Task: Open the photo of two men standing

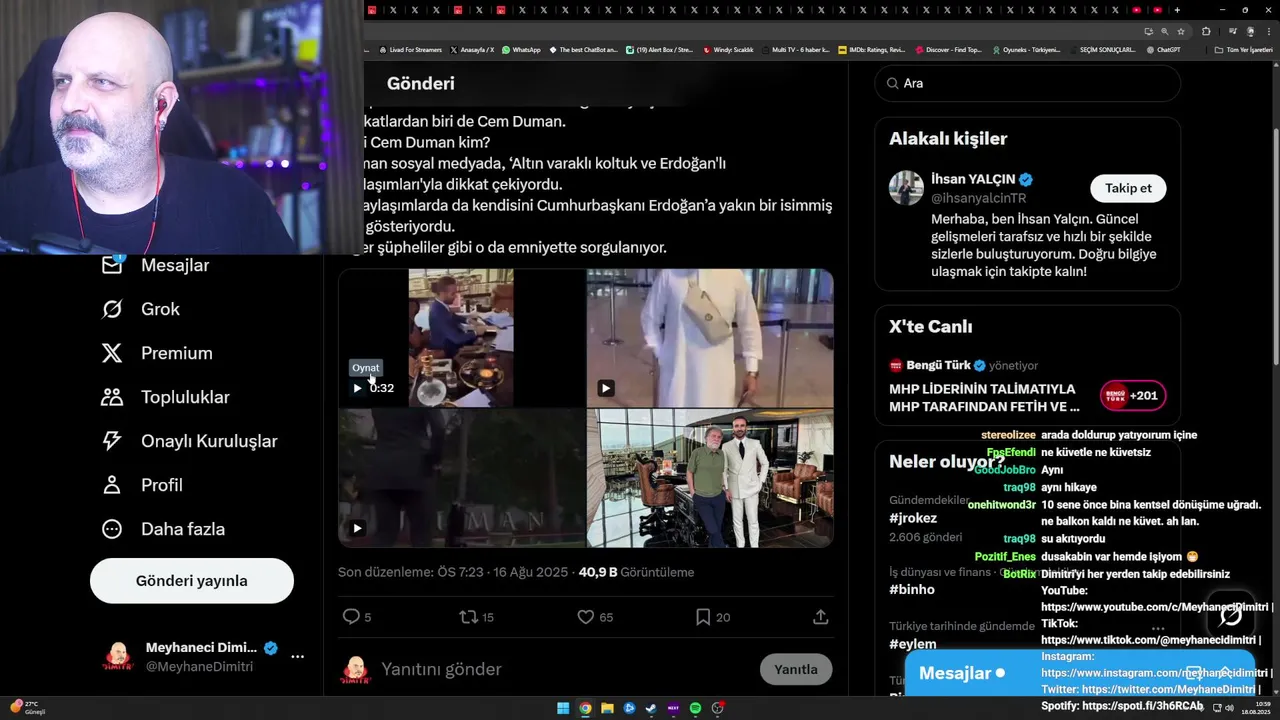Action: (710, 478)
